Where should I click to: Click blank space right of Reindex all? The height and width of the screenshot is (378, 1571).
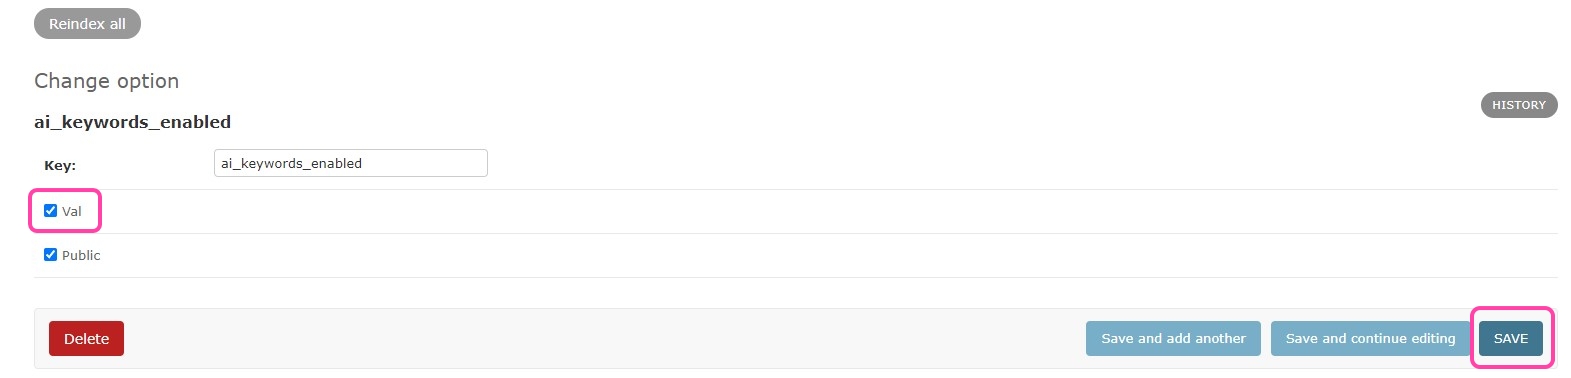[800, 24]
